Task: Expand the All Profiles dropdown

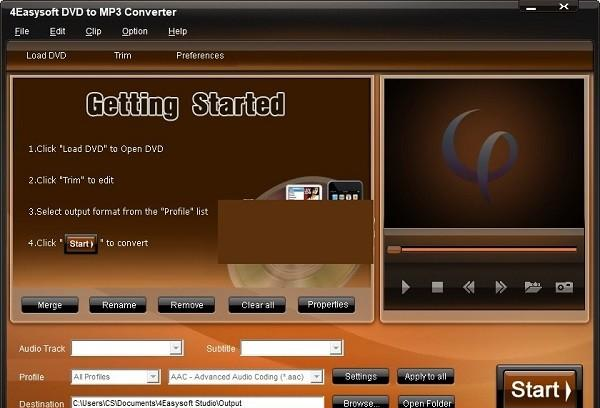Action: (x=153, y=377)
